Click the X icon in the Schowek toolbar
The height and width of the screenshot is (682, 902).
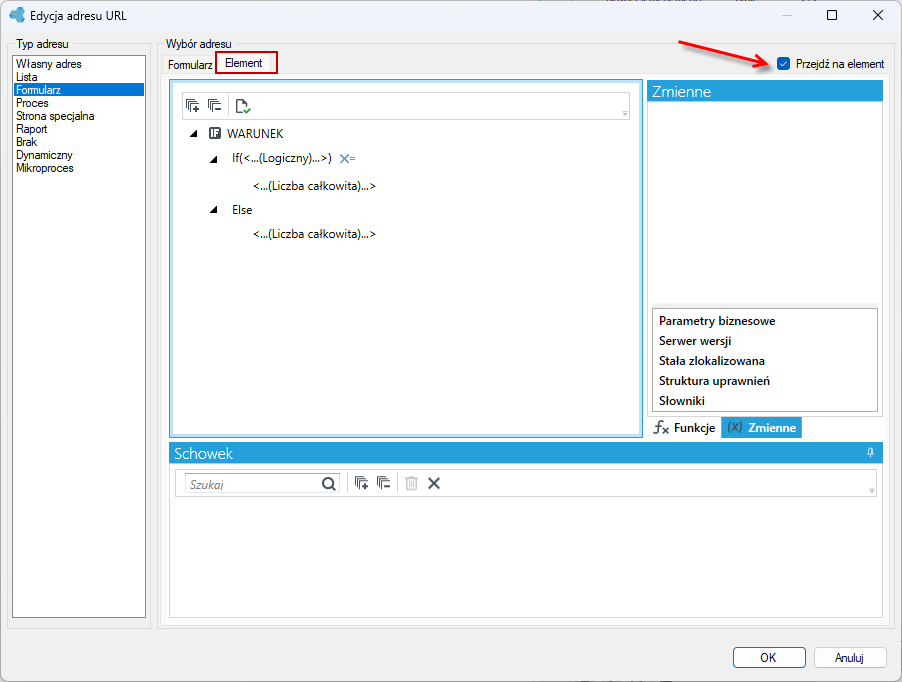tap(434, 483)
